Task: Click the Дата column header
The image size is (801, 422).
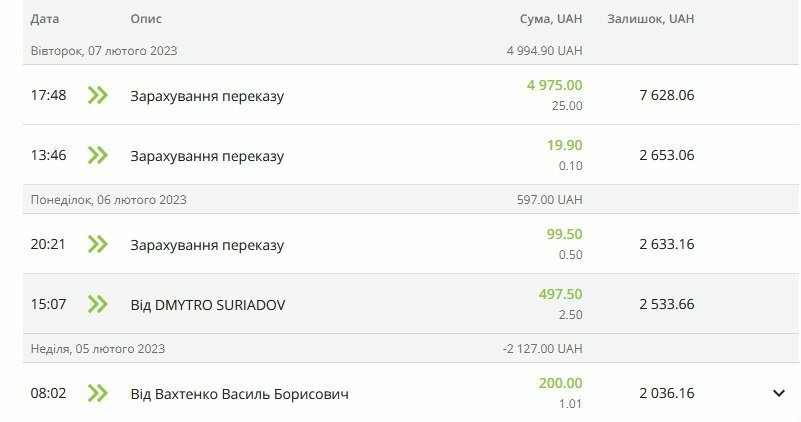Action: click(x=45, y=19)
